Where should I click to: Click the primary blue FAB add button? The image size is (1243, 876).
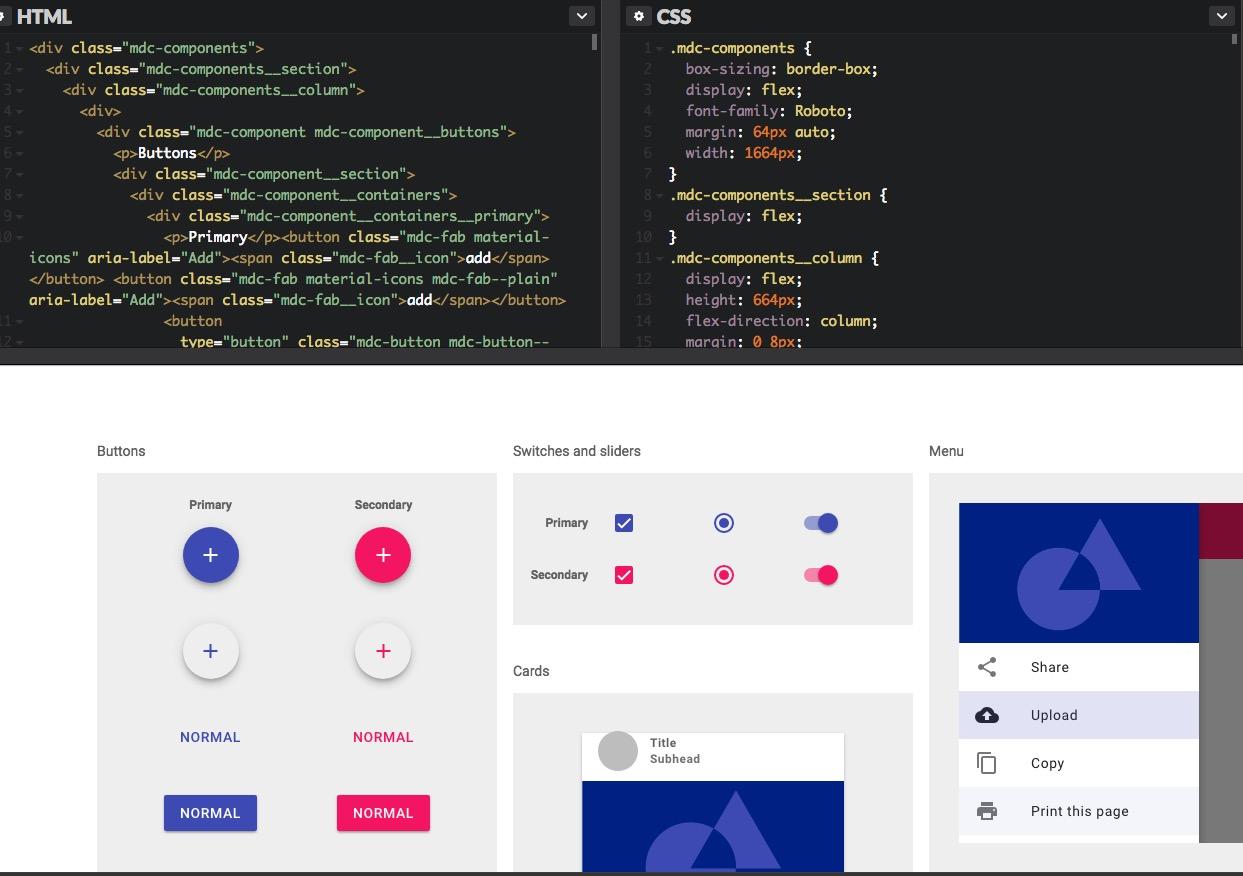[x=210, y=555]
